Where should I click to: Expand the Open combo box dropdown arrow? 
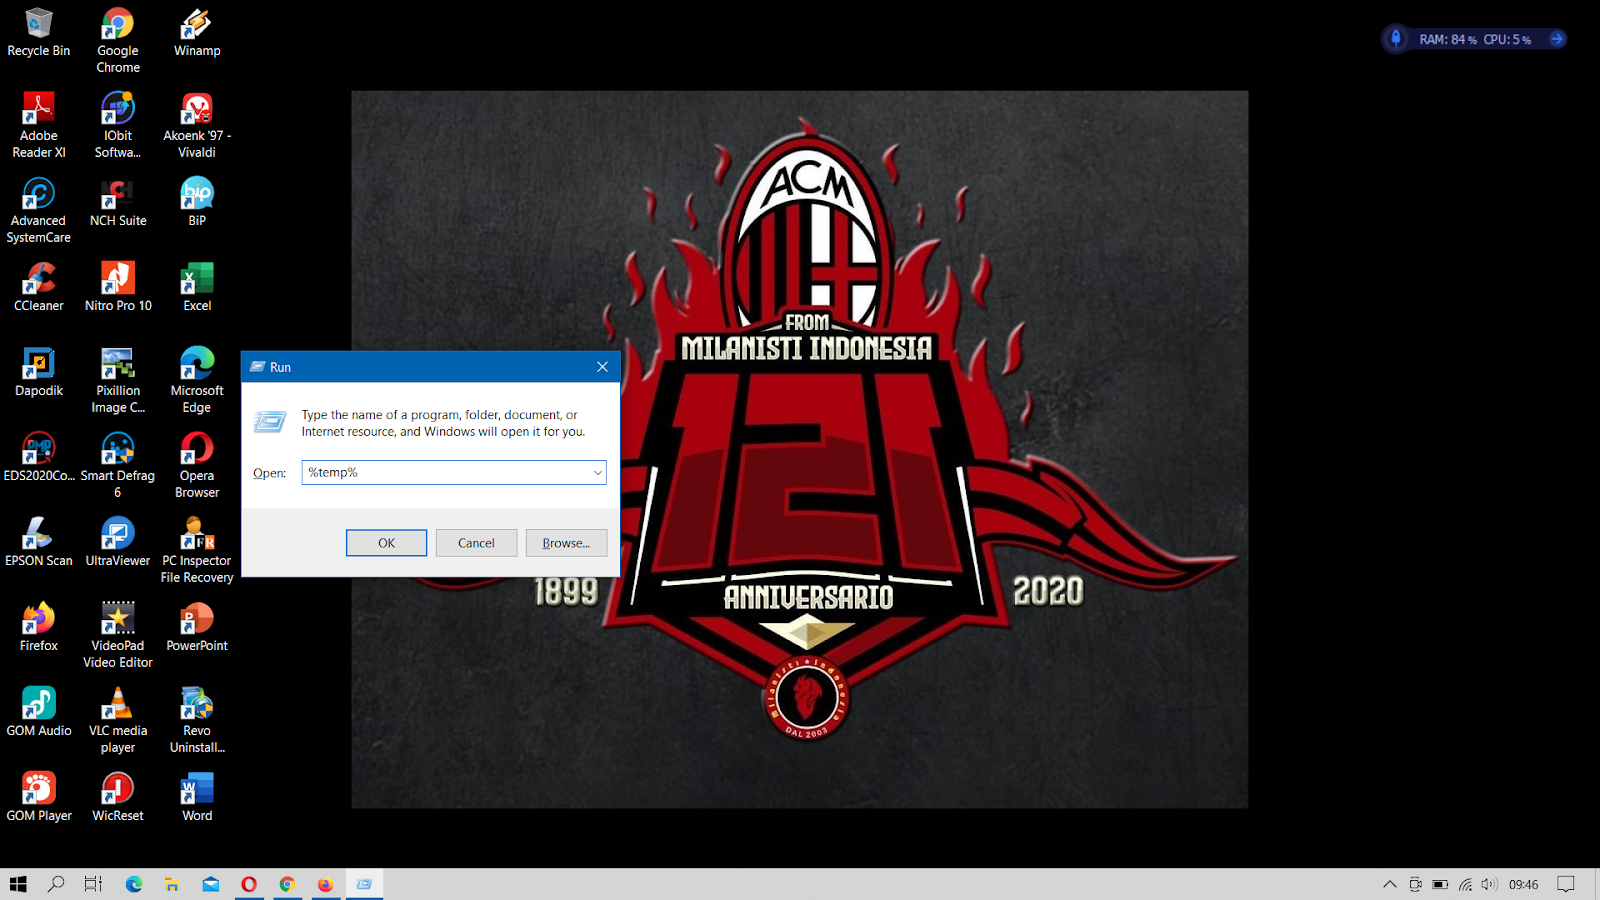(597, 472)
